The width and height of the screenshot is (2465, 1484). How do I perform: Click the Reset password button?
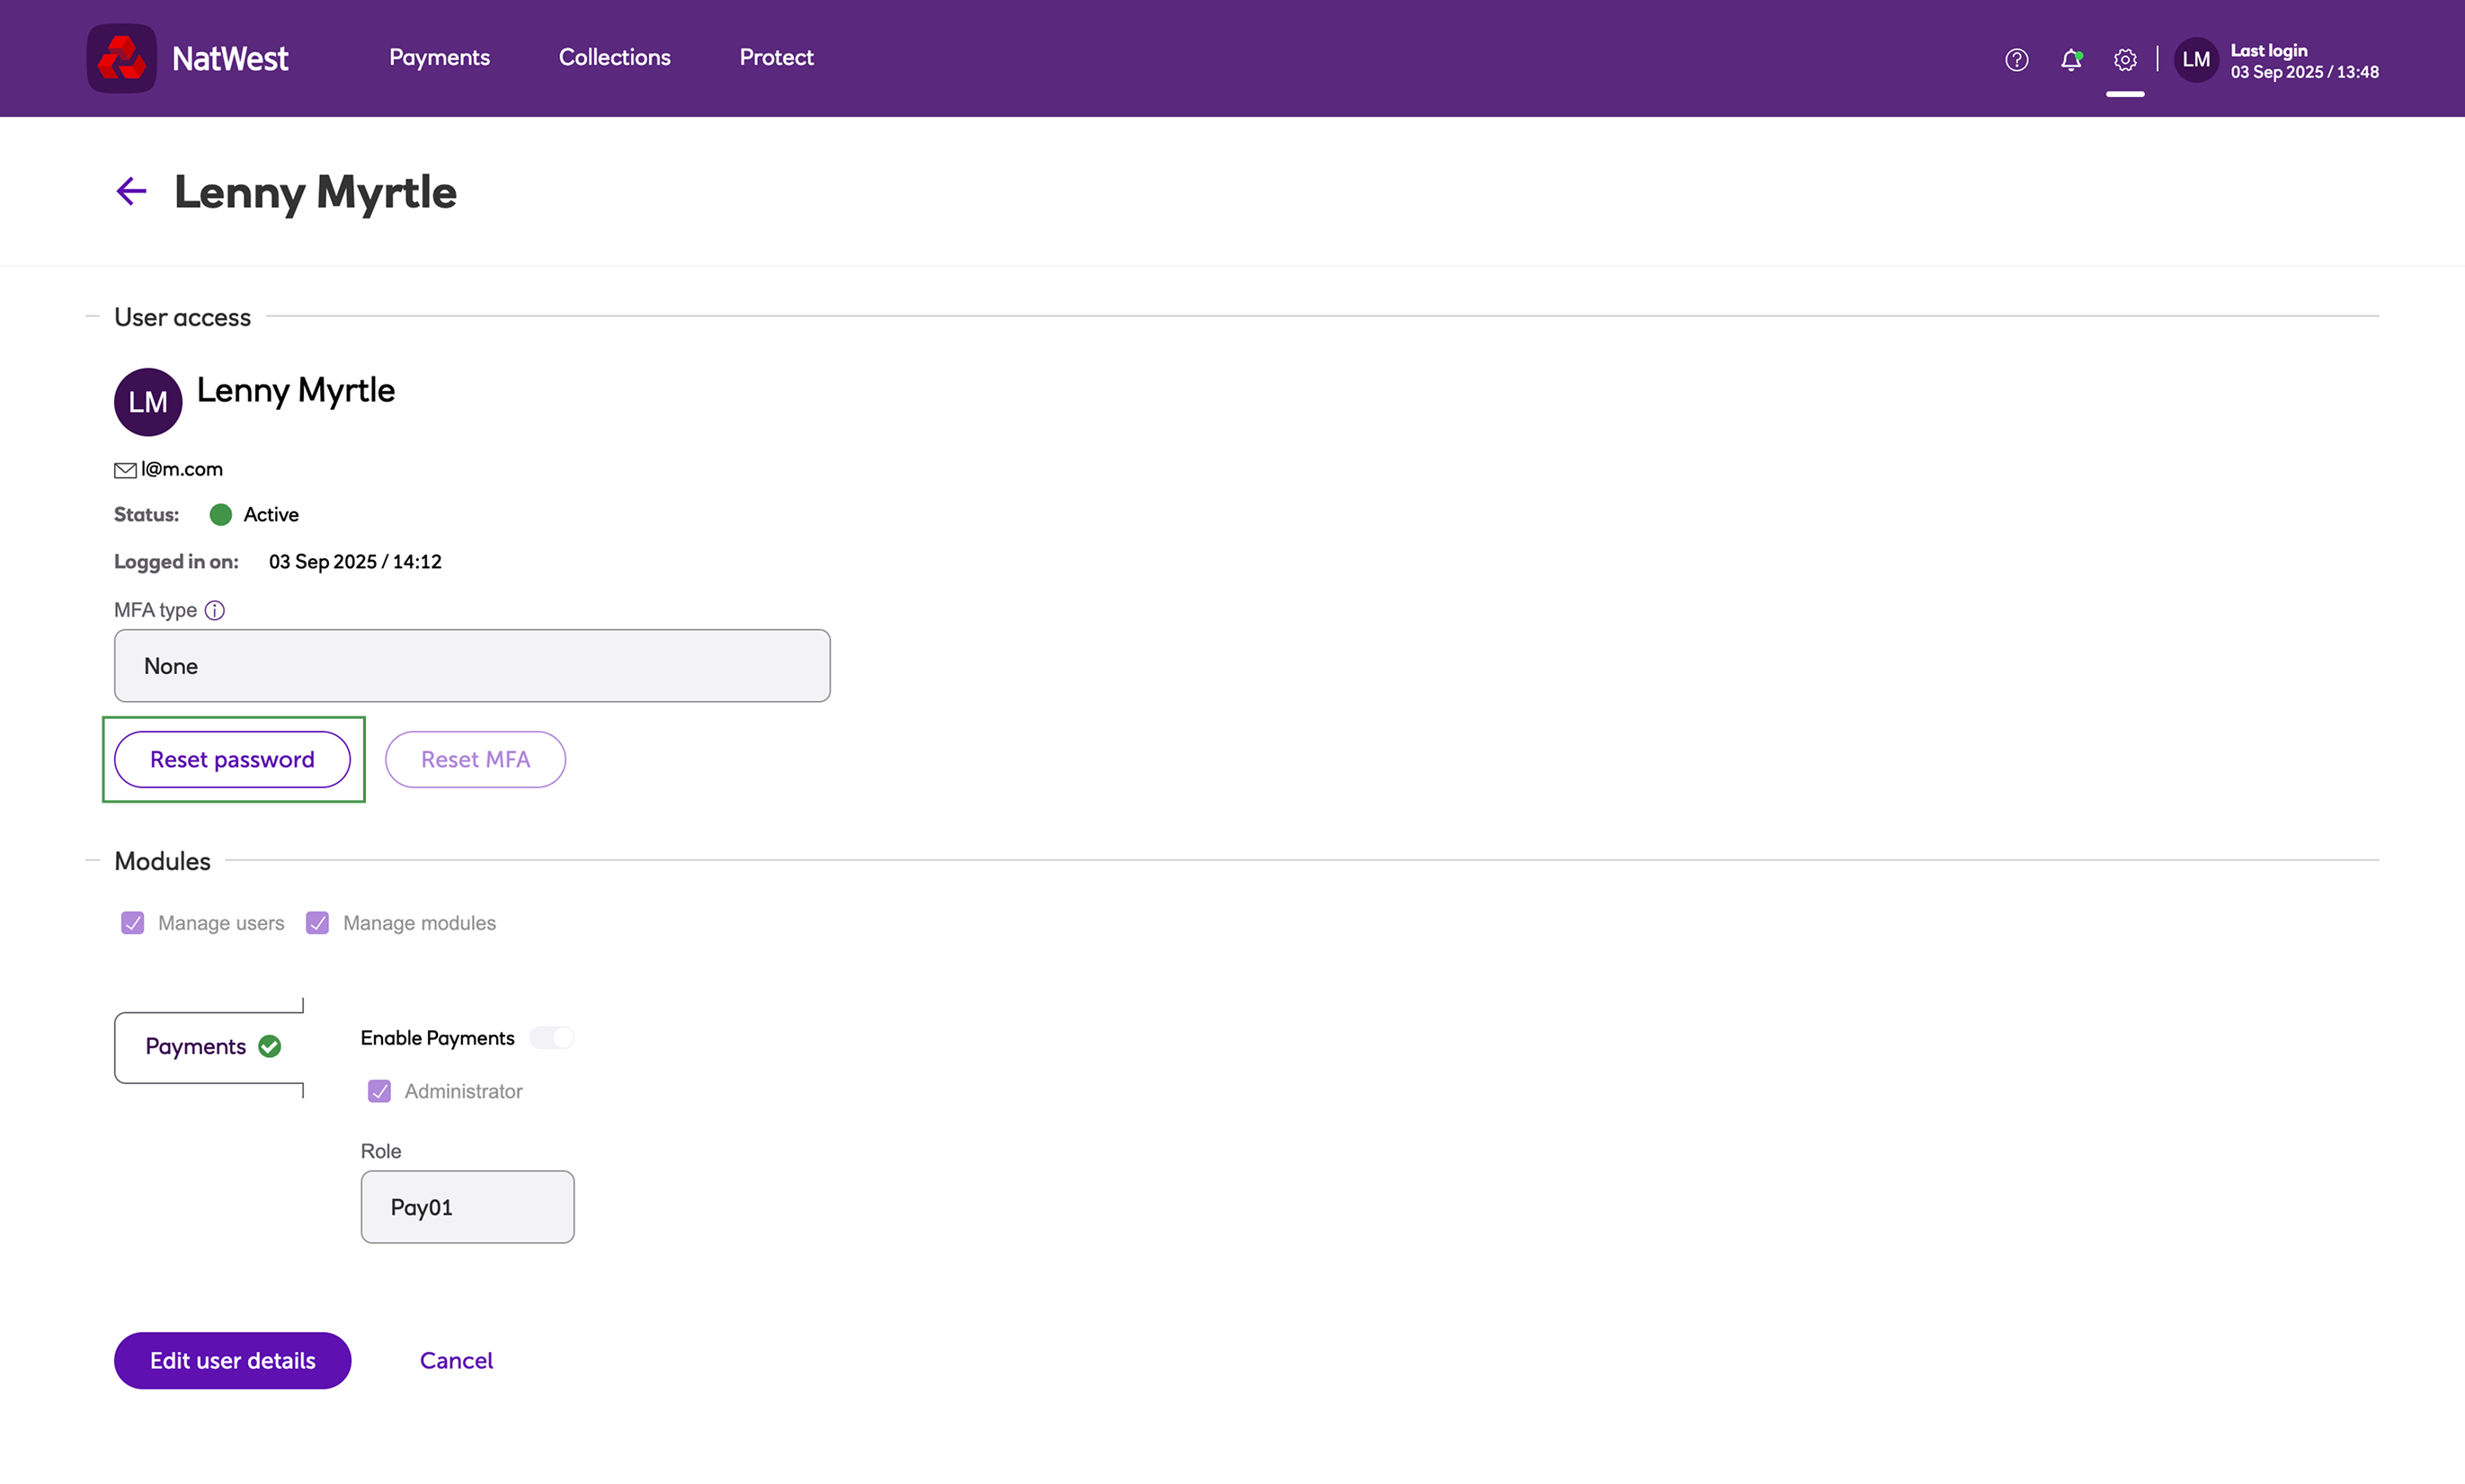click(x=232, y=760)
